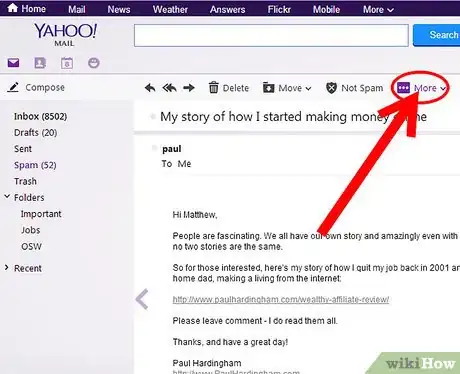This screenshot has width=460, height=374.
Task: Click the Forward arrow icon
Action: tap(189, 88)
